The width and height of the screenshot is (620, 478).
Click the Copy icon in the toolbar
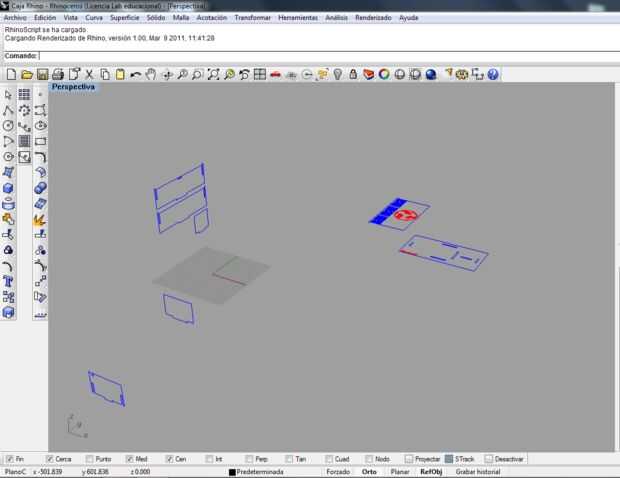pyautogui.click(x=105, y=74)
